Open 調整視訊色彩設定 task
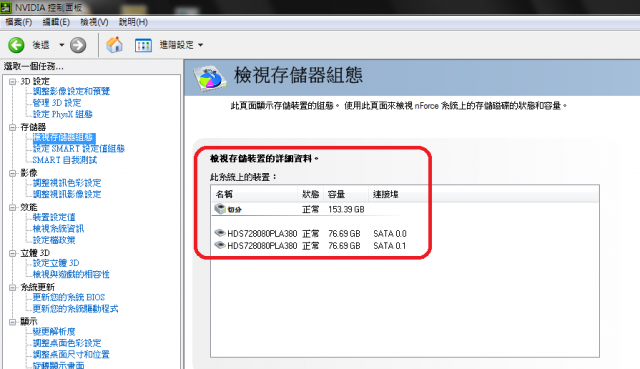The width and height of the screenshot is (640, 369). pos(67,183)
